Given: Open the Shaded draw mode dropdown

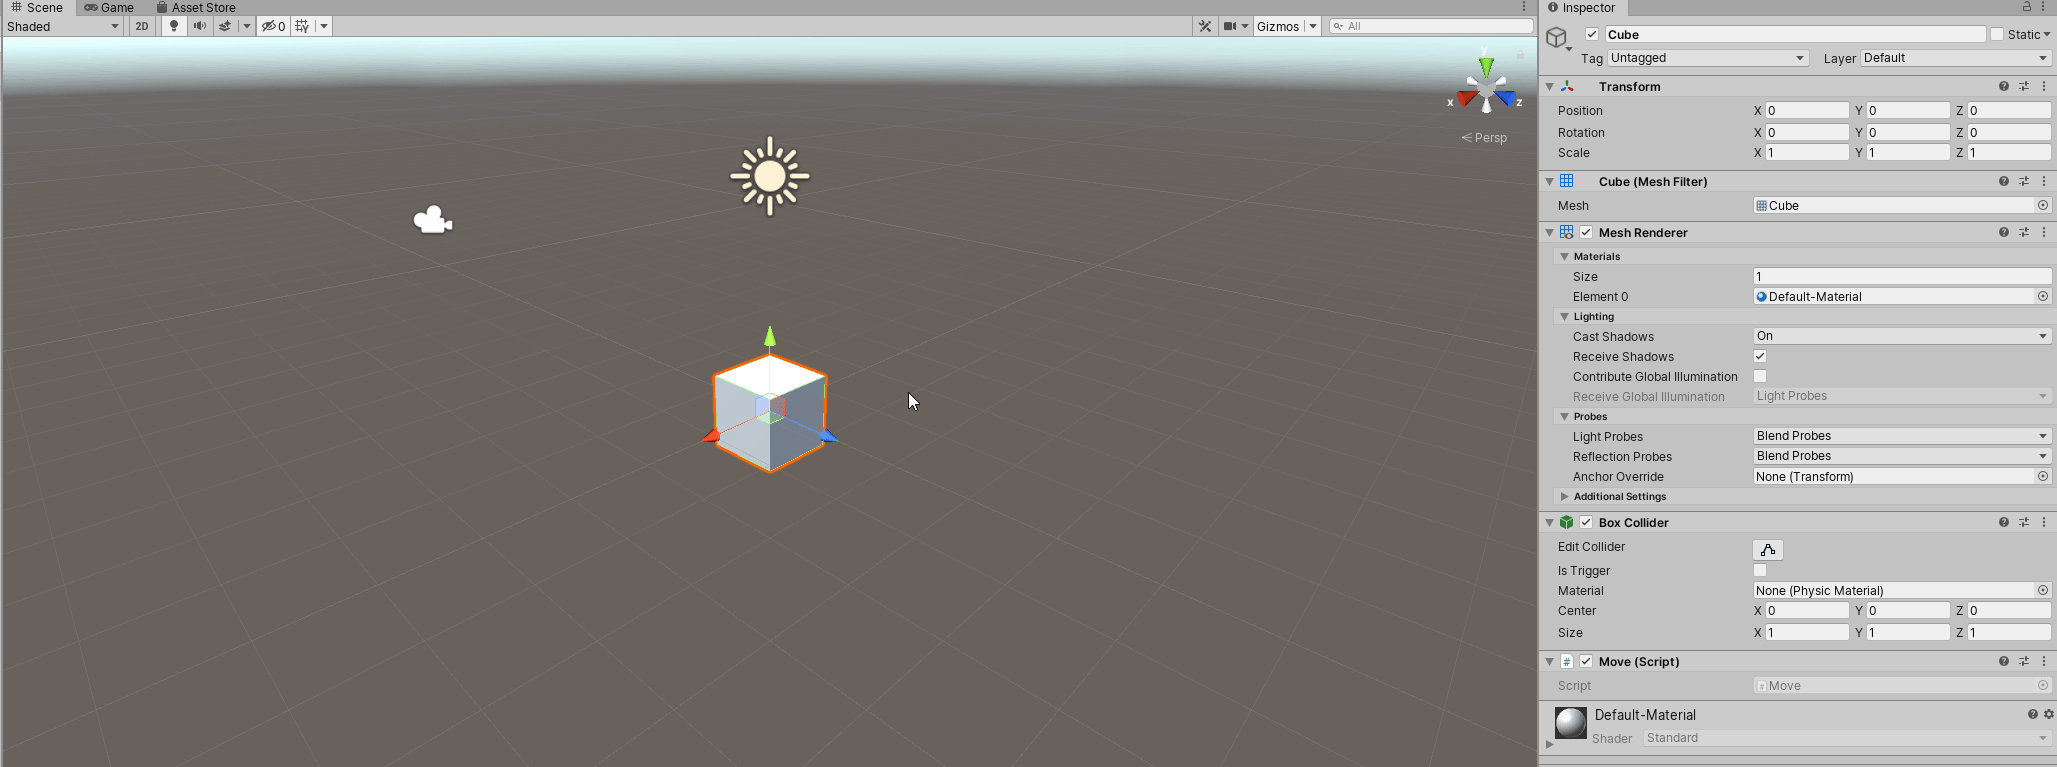Looking at the screenshot, I should coord(63,26).
